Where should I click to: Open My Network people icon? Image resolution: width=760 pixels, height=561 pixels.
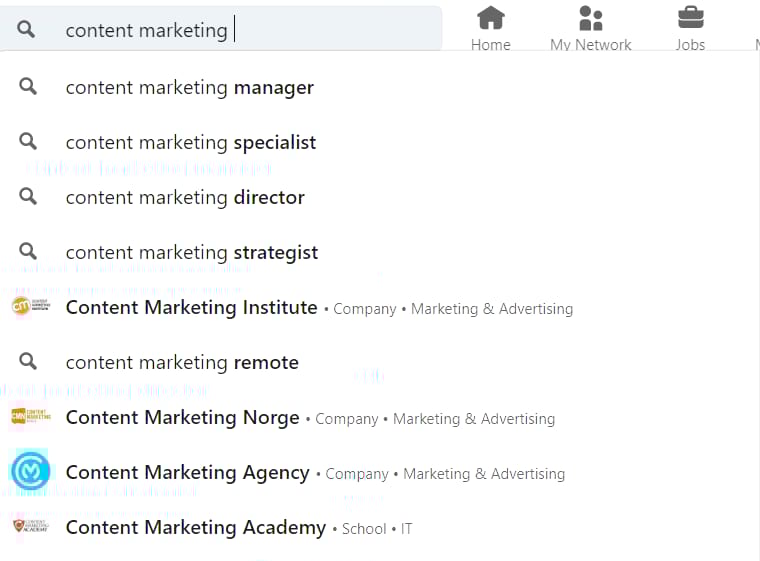[x=590, y=18]
